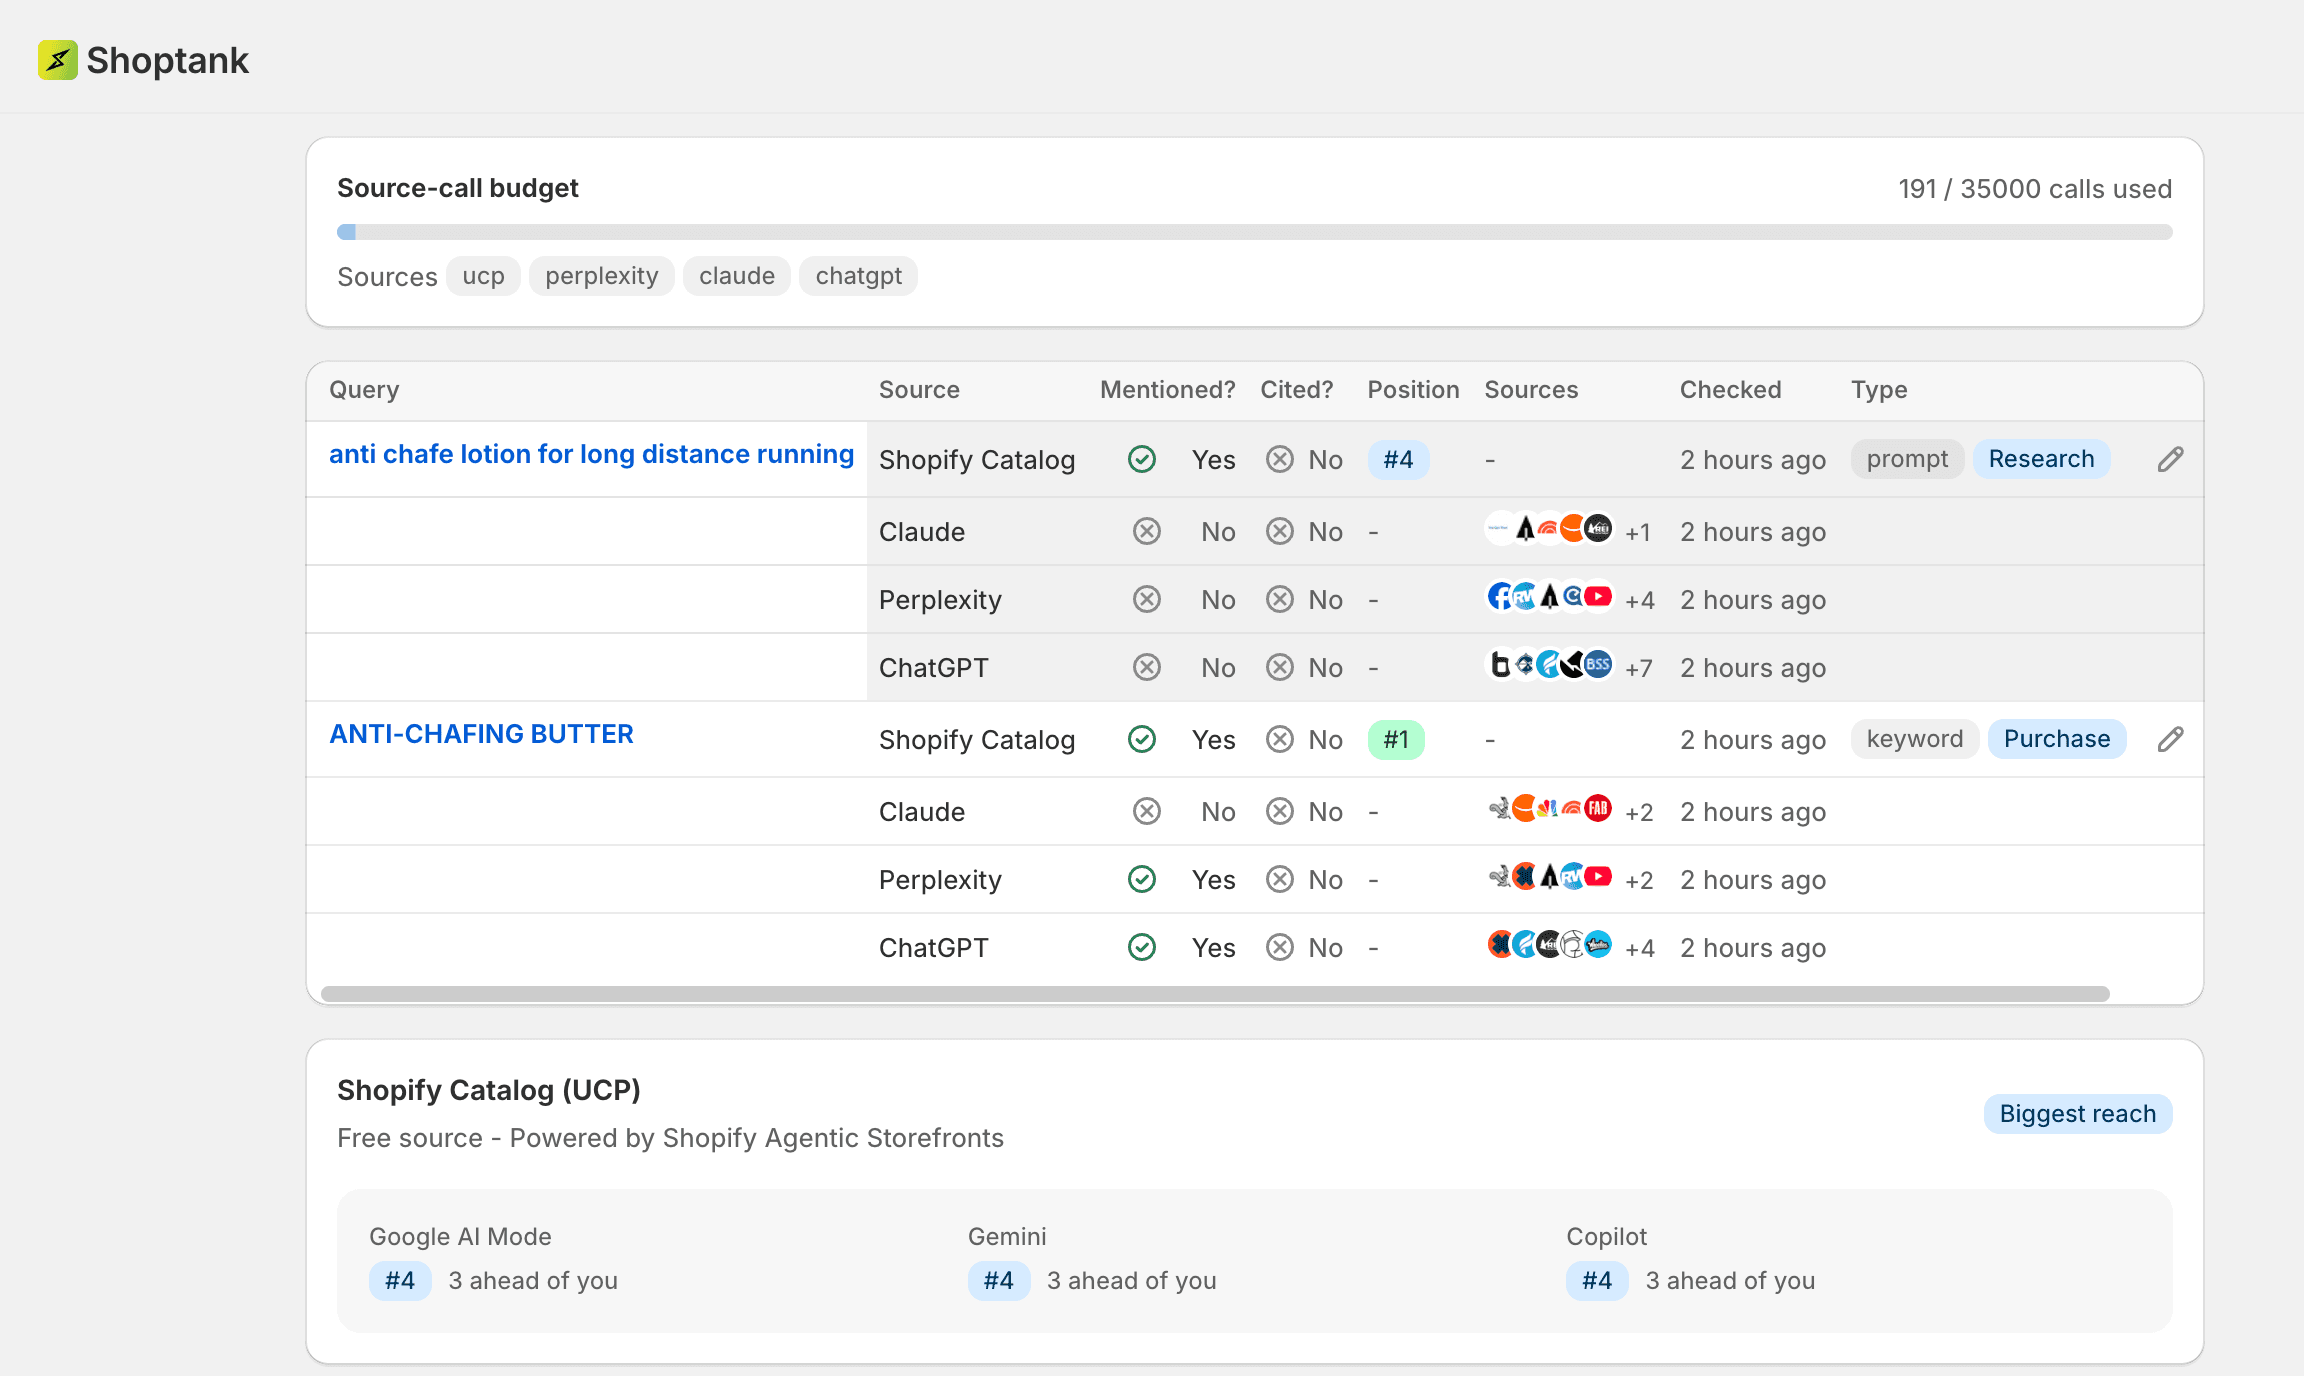Screen dimensions: 2304x1376
Task: Click Mentioned check icon in second Perplexity row
Action: point(1142,879)
